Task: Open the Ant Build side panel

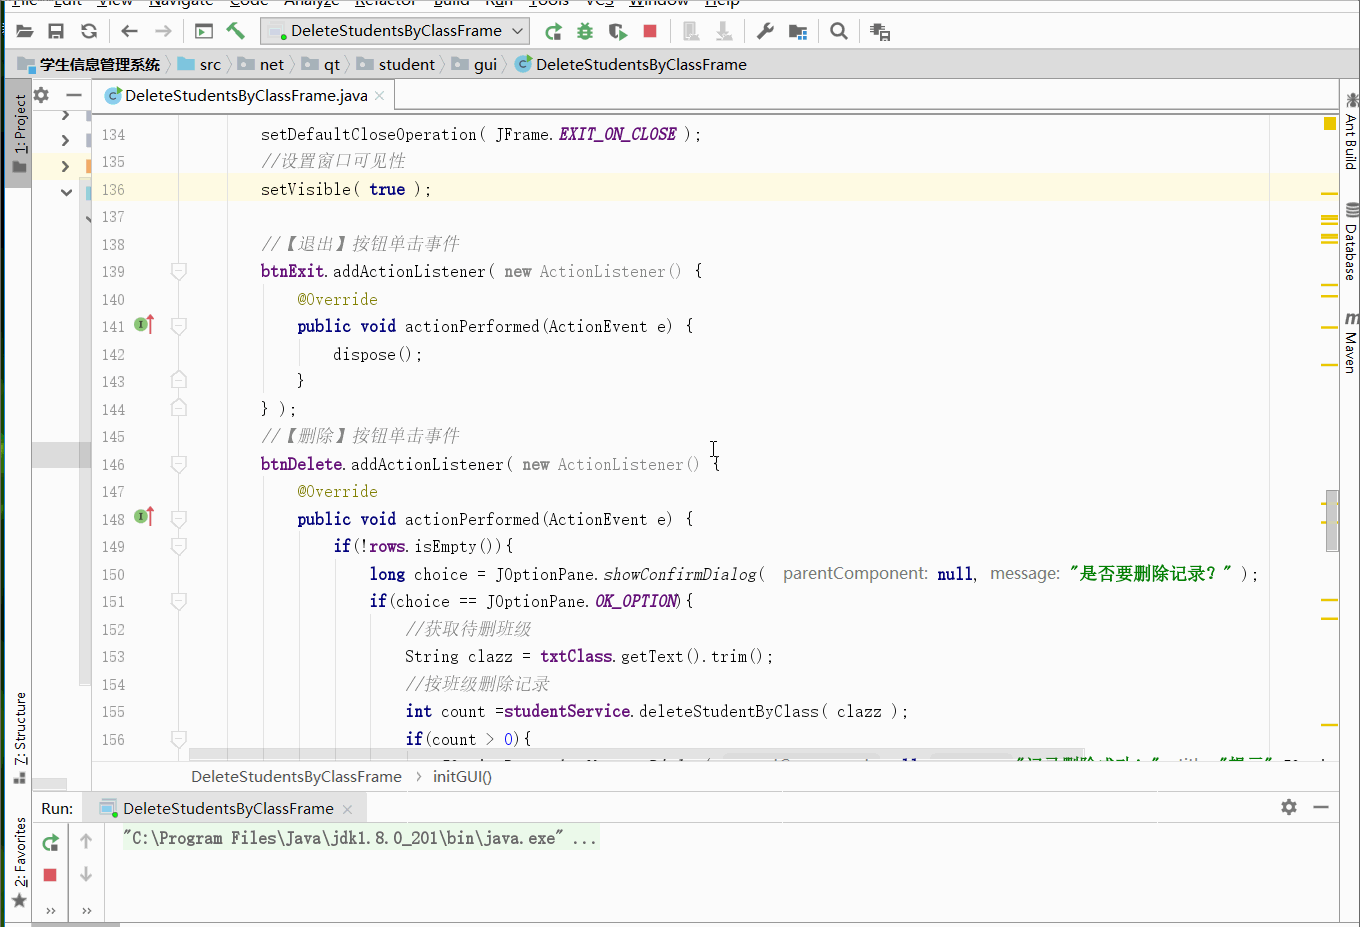Action: (1350, 131)
